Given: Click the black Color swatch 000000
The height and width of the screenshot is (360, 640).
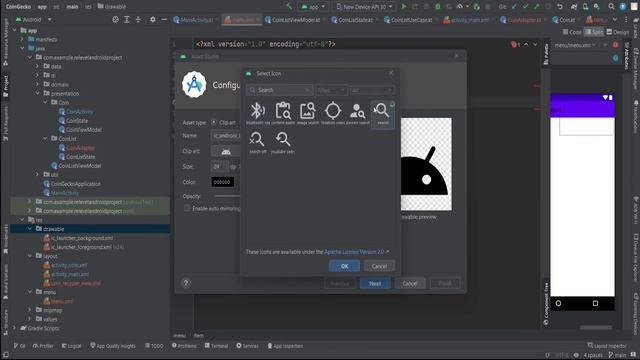Looking at the screenshot, I should click(x=222, y=182).
